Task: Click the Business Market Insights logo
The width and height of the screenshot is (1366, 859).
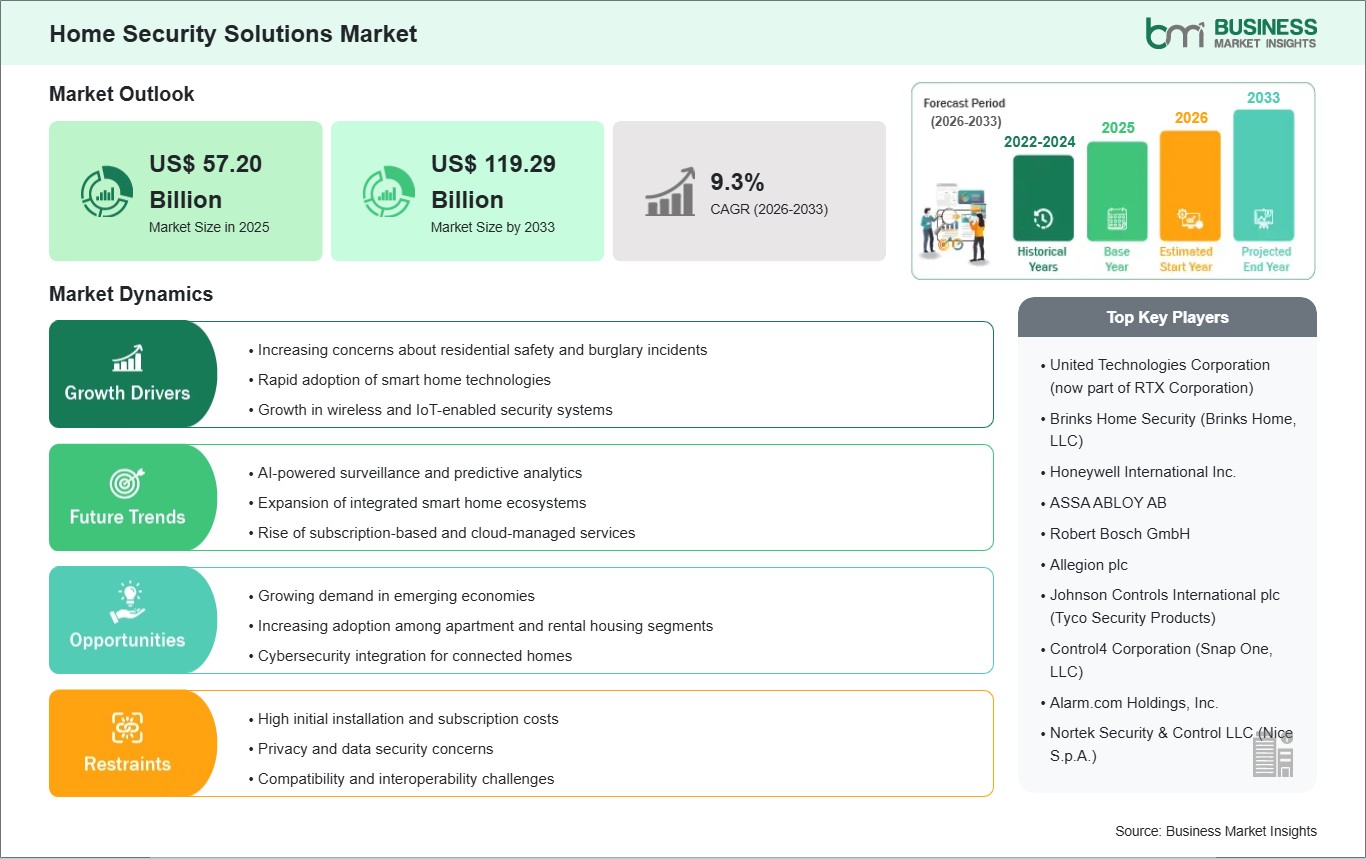Action: point(1231,33)
